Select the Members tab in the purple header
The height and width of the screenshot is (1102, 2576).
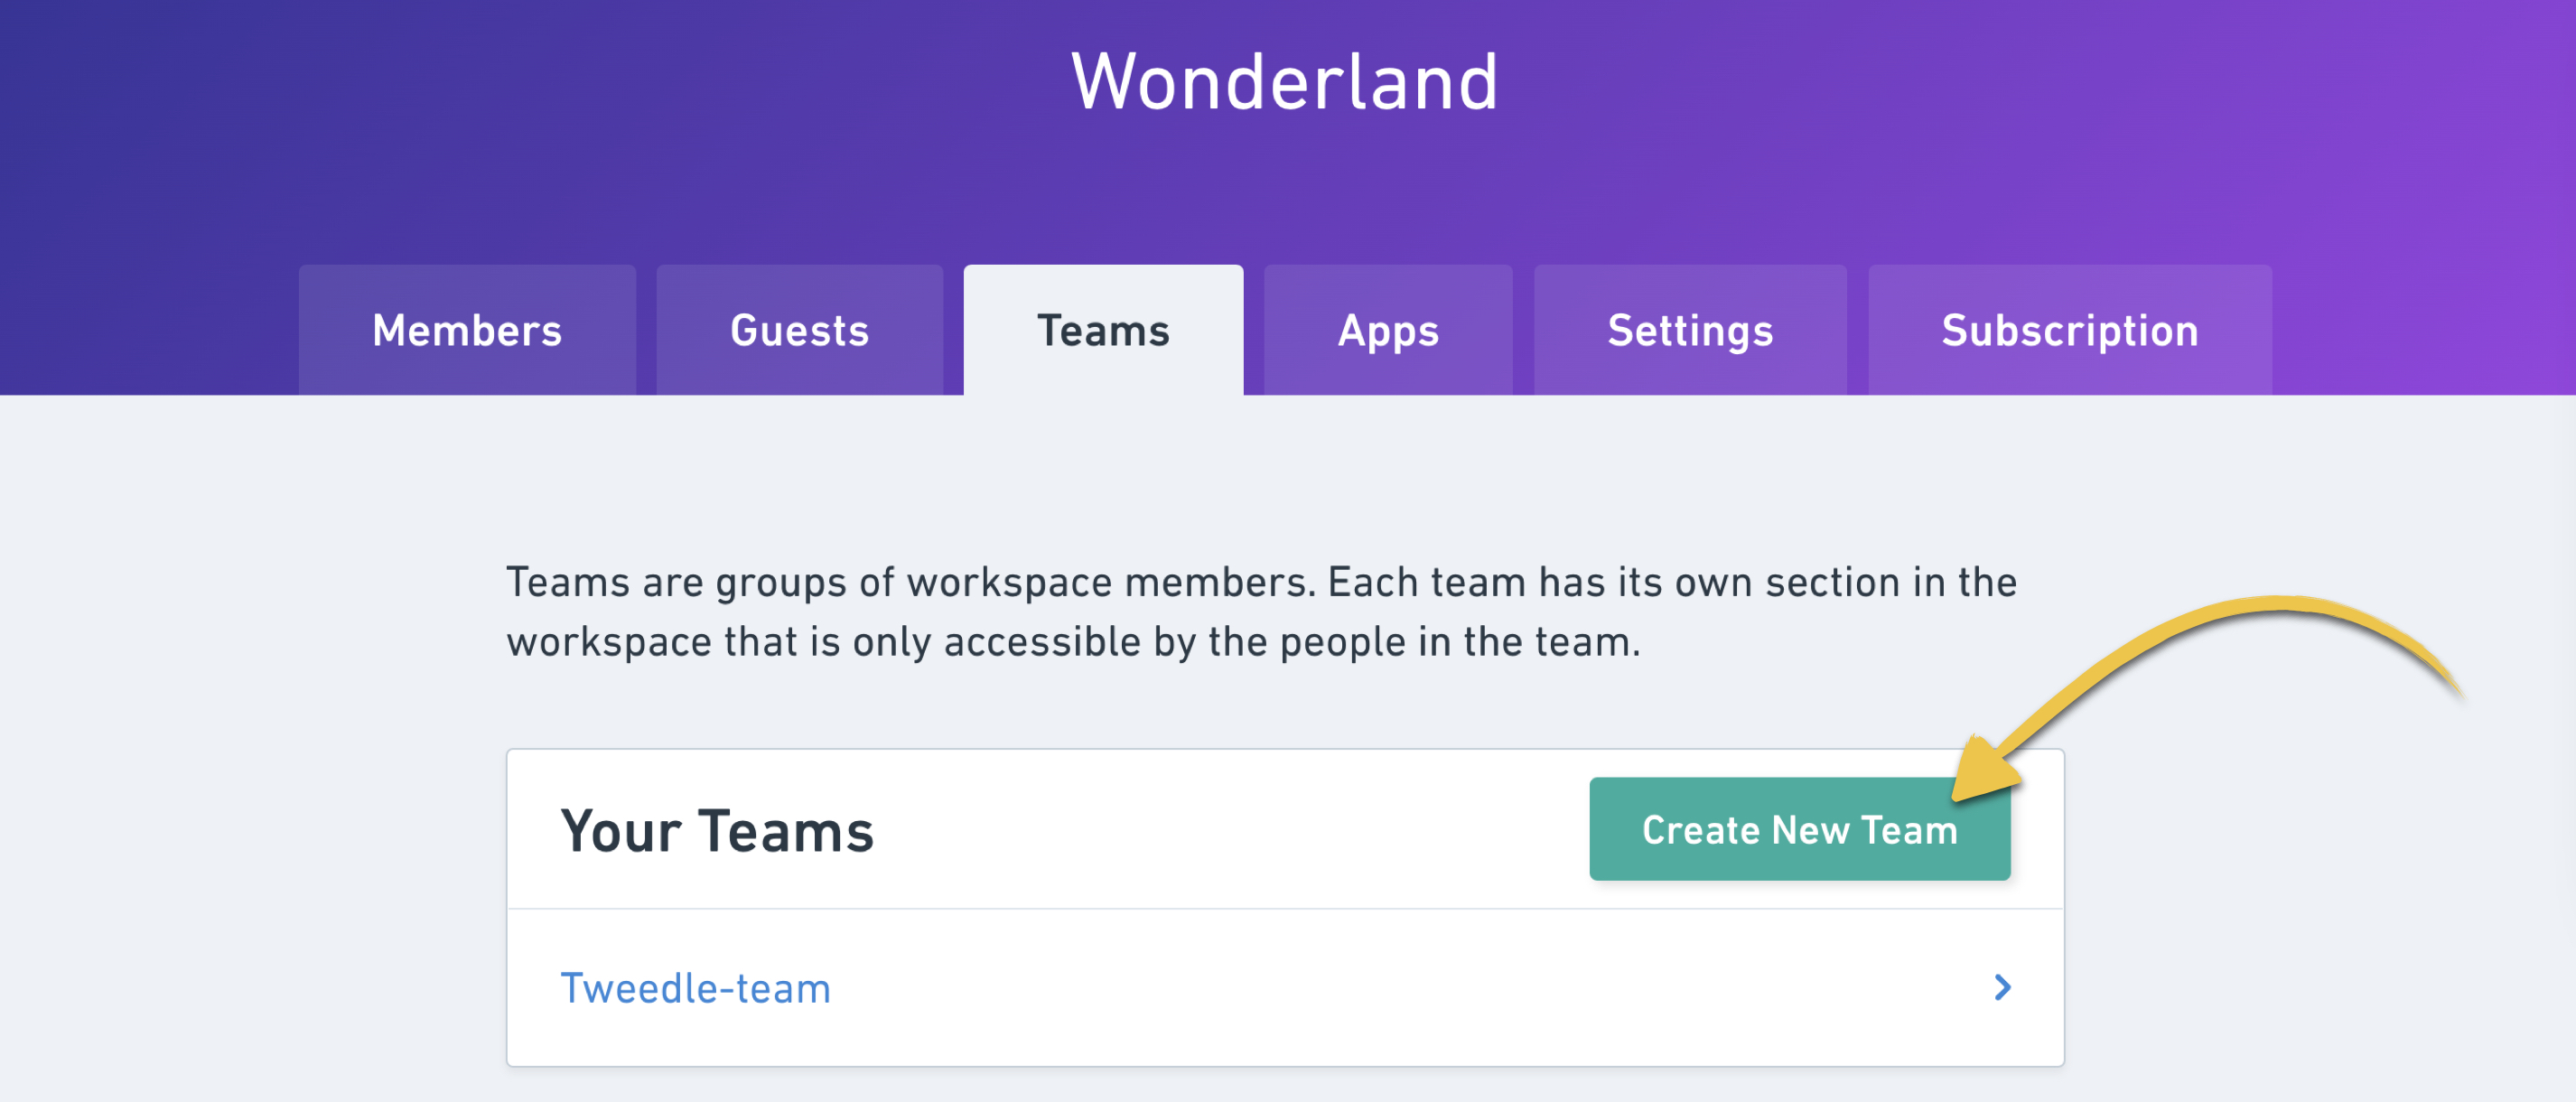pyautogui.click(x=466, y=330)
